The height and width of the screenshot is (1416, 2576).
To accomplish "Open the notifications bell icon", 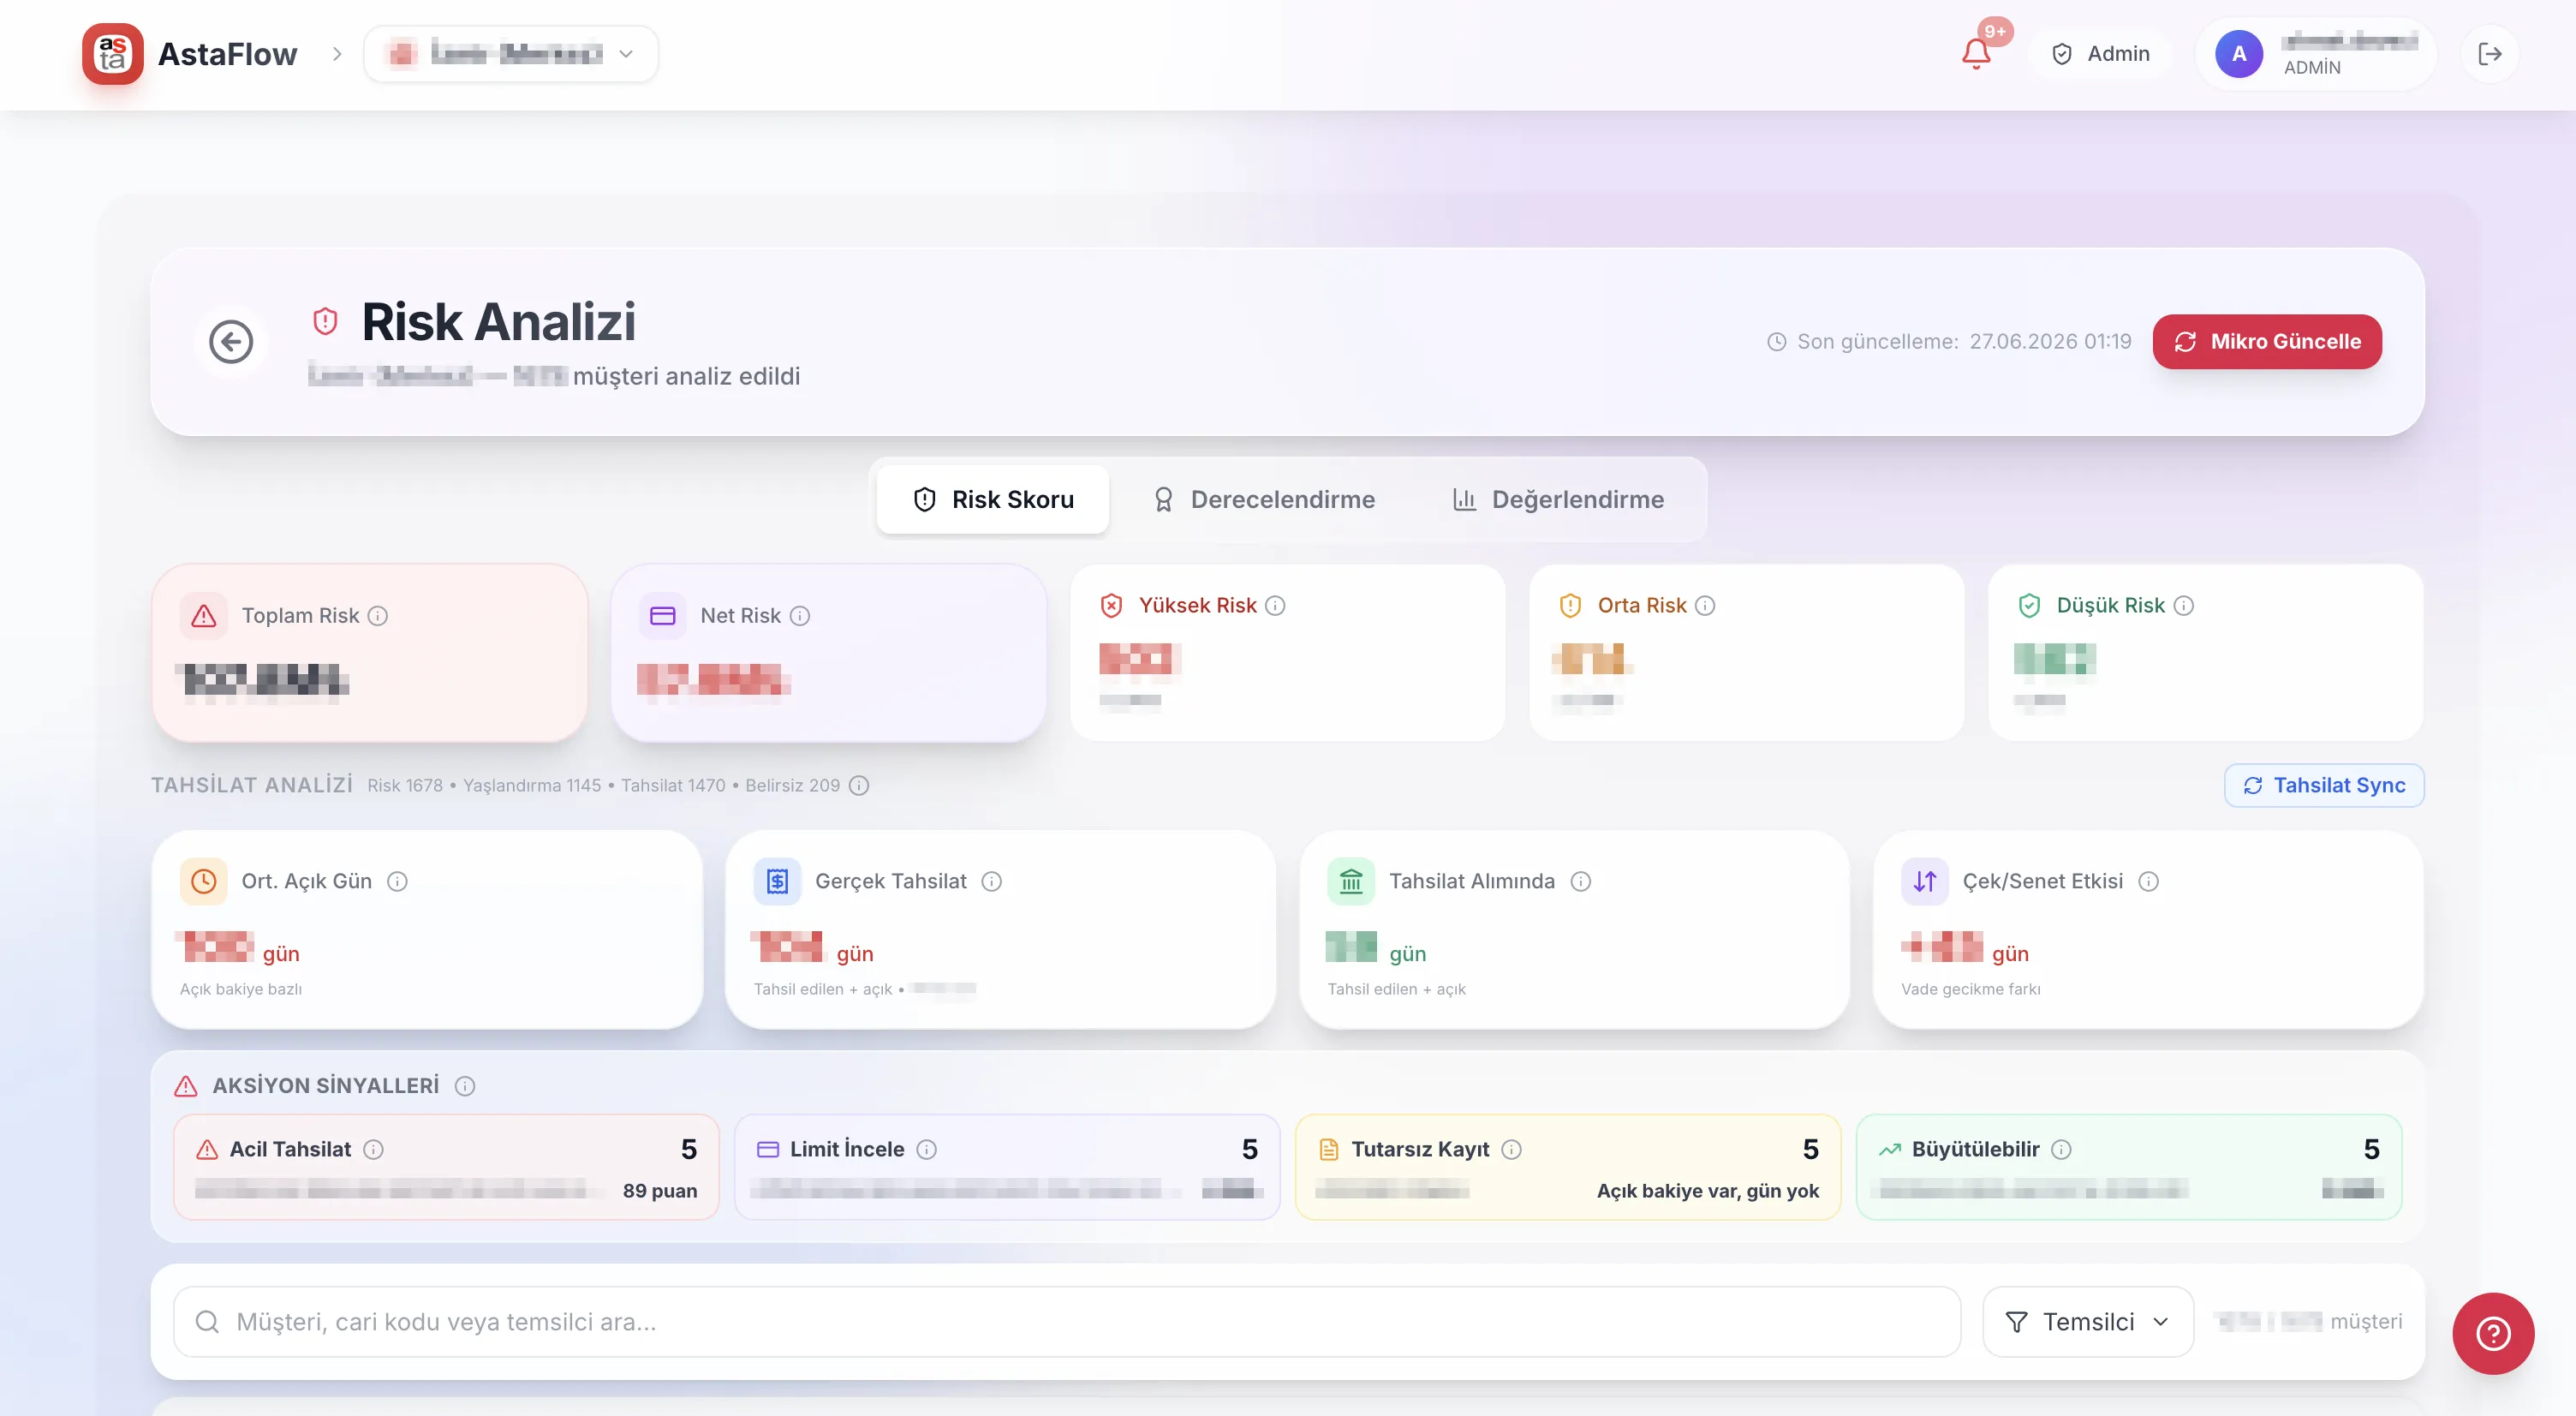I will [x=1975, y=53].
